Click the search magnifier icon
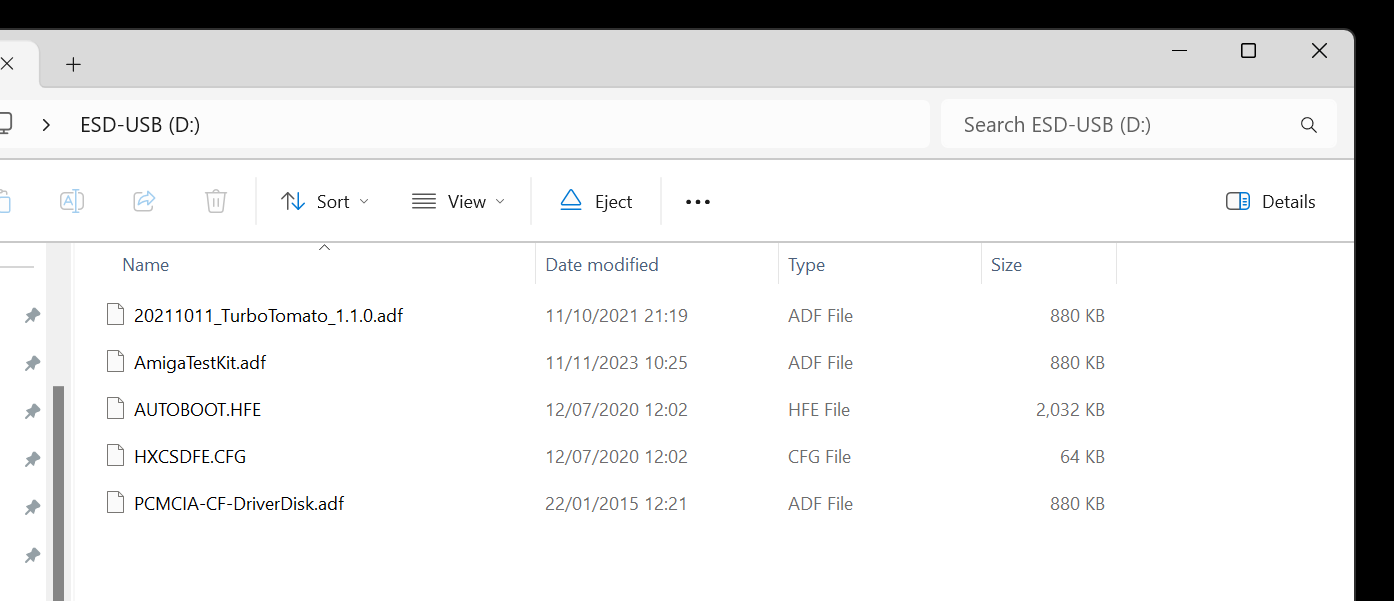 [x=1308, y=125]
